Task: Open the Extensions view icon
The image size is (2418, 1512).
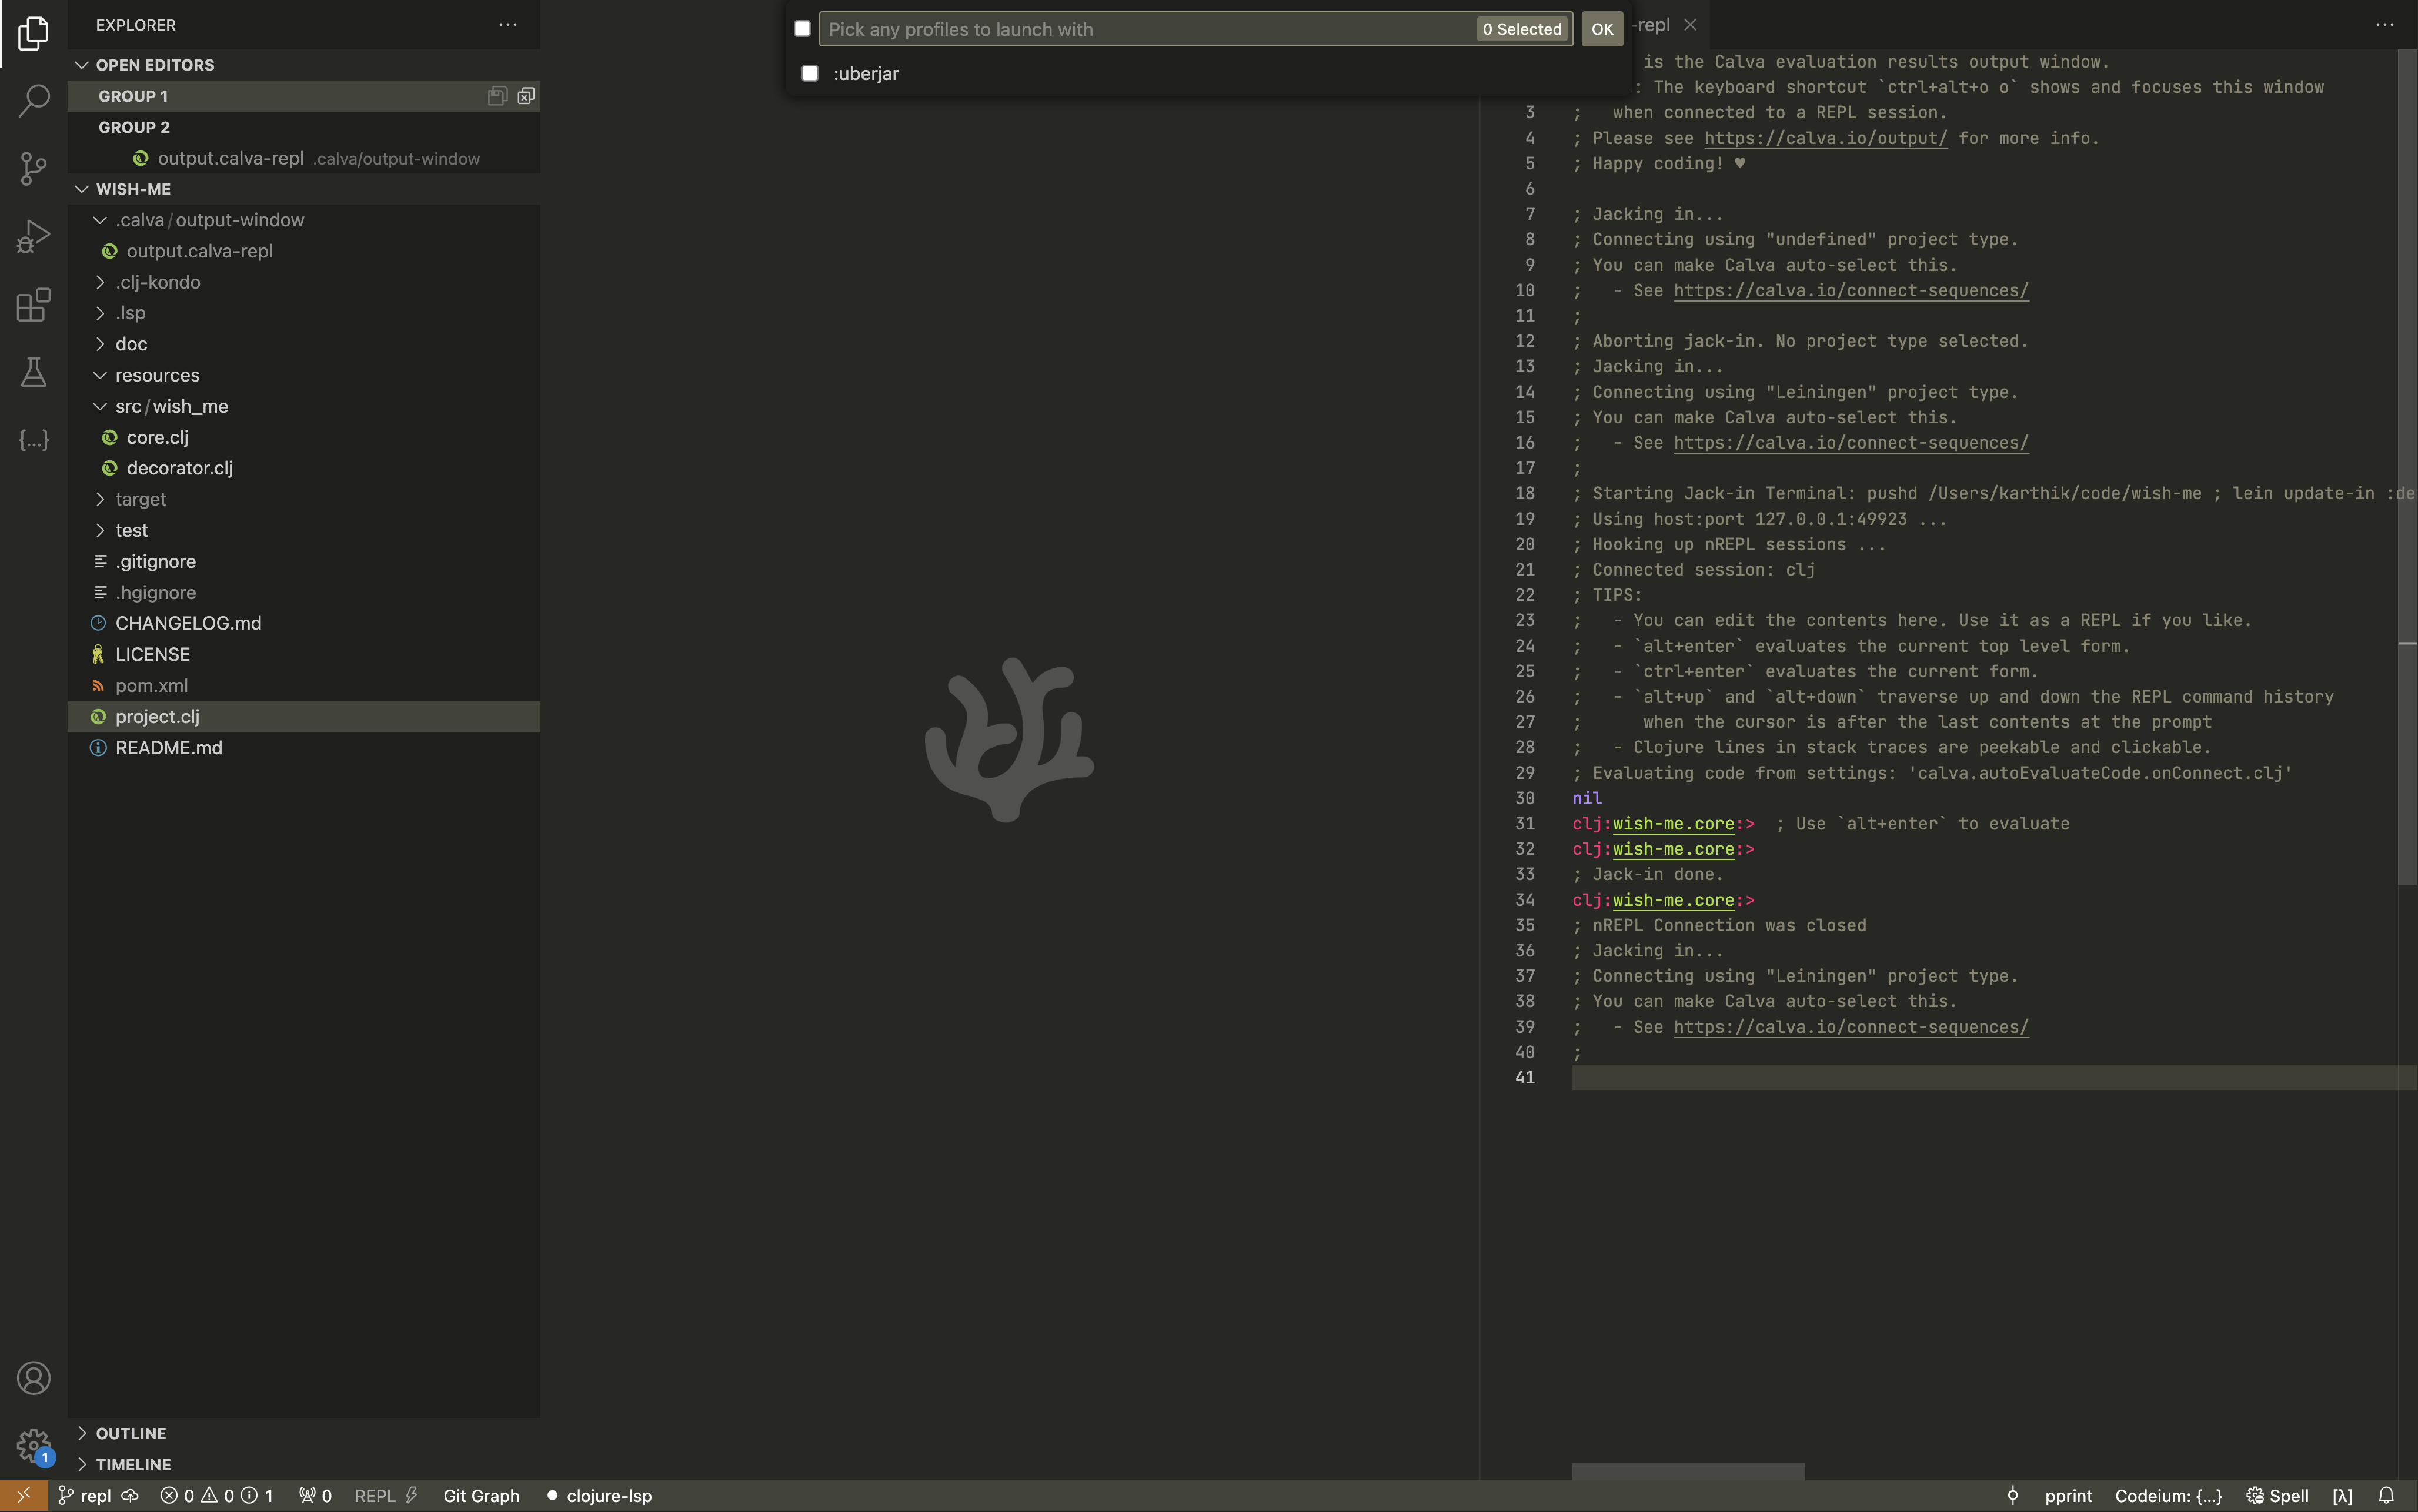Action: [33, 304]
